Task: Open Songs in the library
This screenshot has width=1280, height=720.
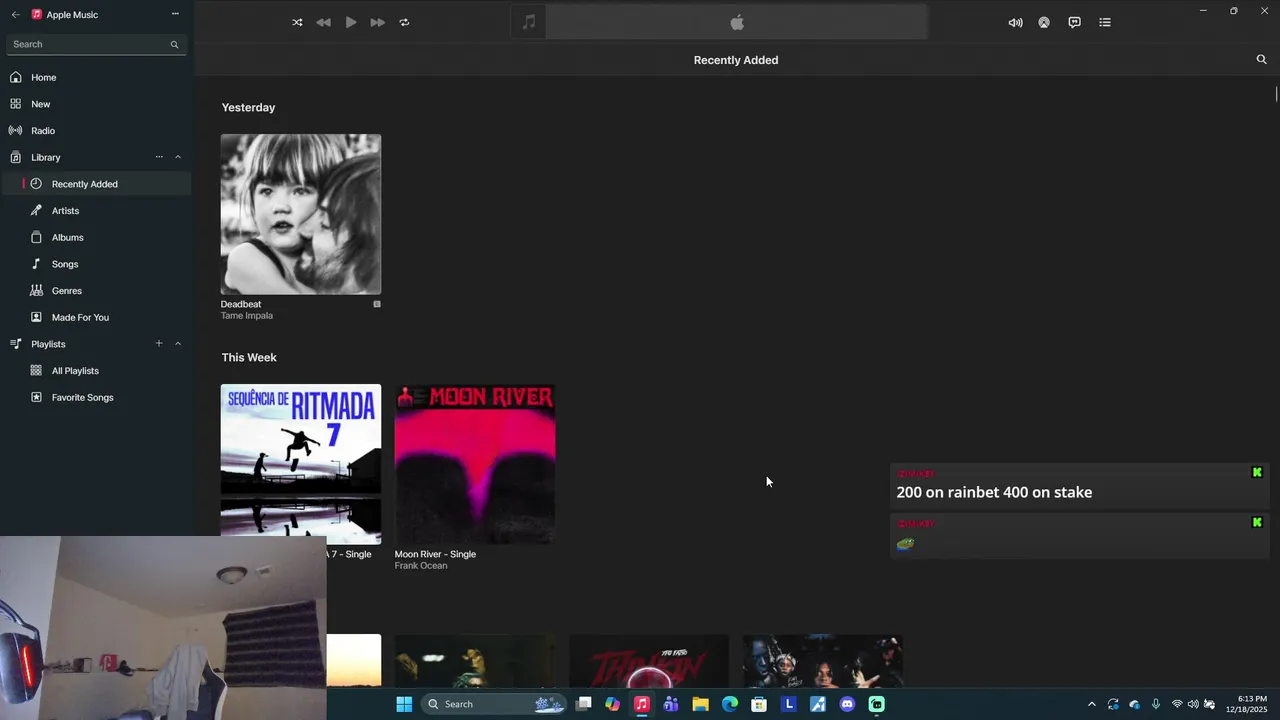Action: [x=96, y=264]
